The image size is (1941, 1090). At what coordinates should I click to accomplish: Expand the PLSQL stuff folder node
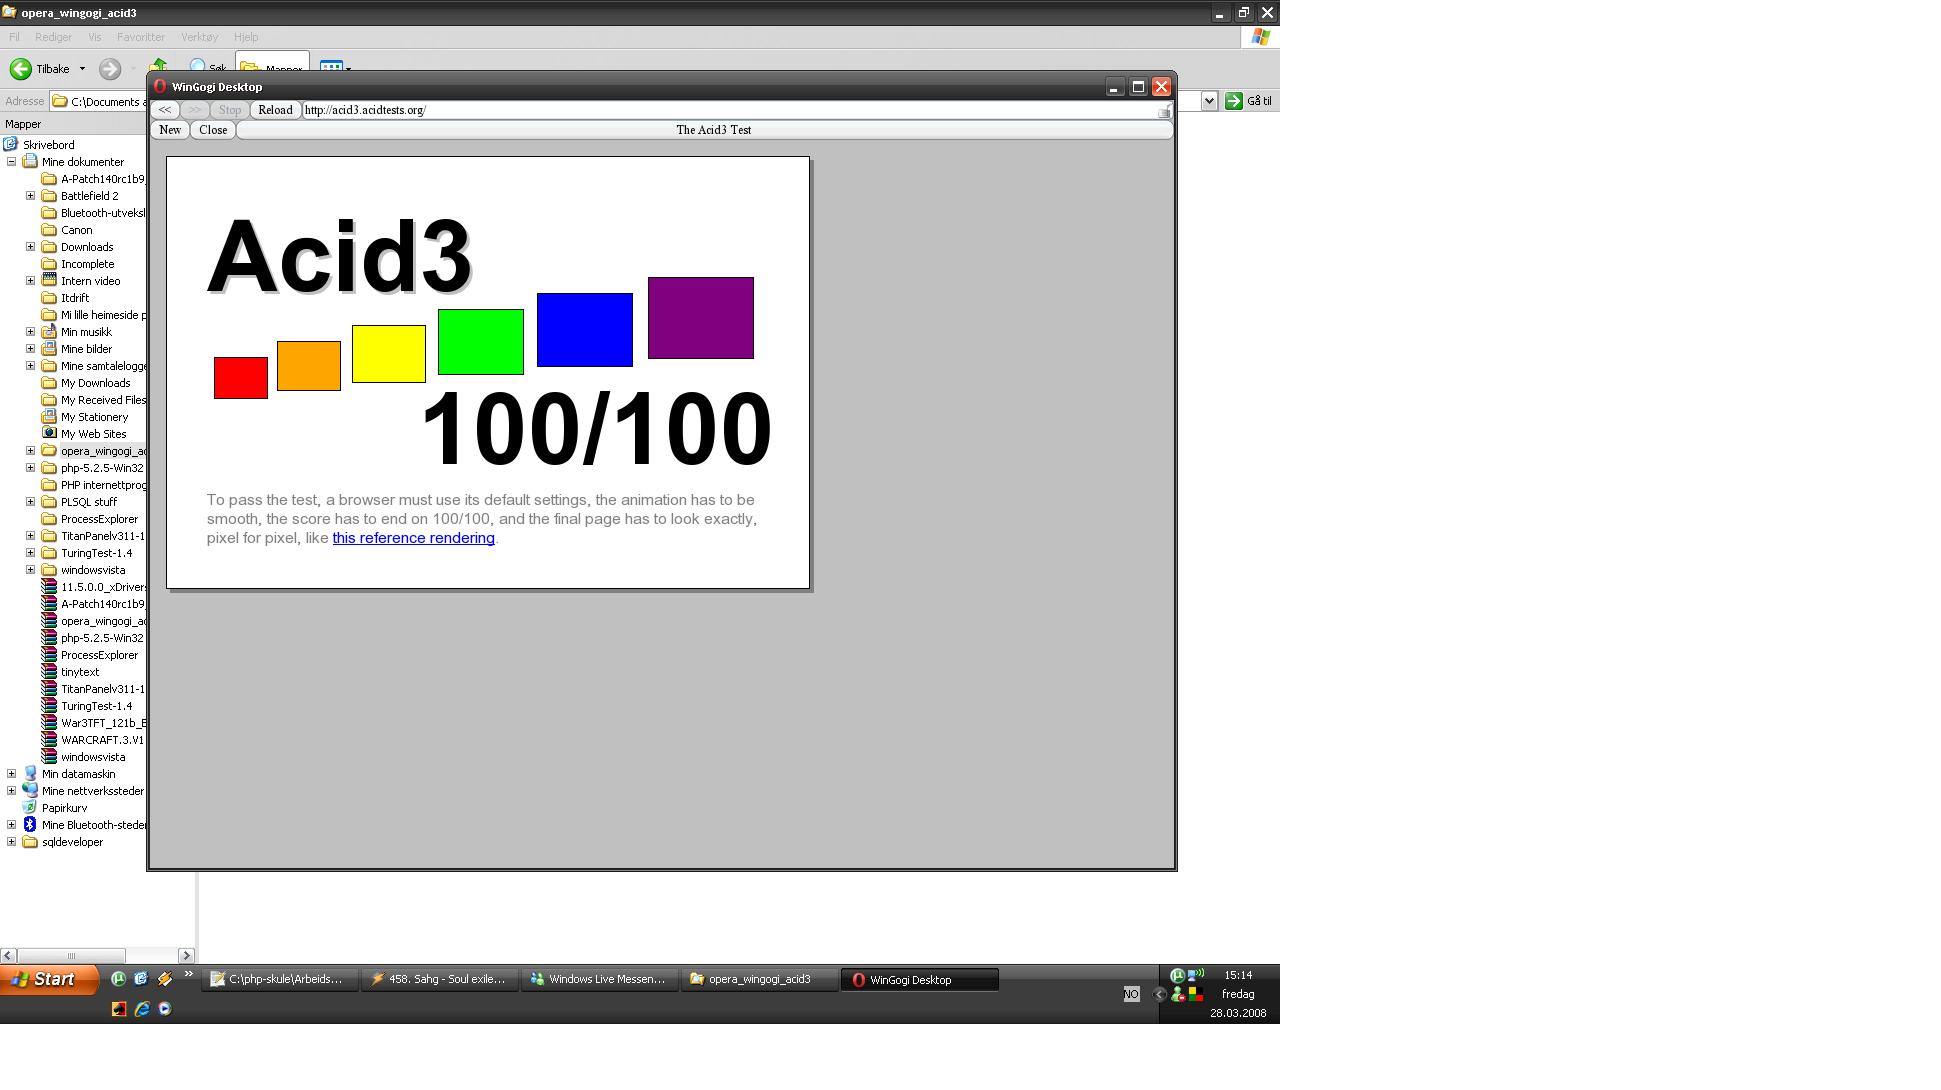coord(30,502)
